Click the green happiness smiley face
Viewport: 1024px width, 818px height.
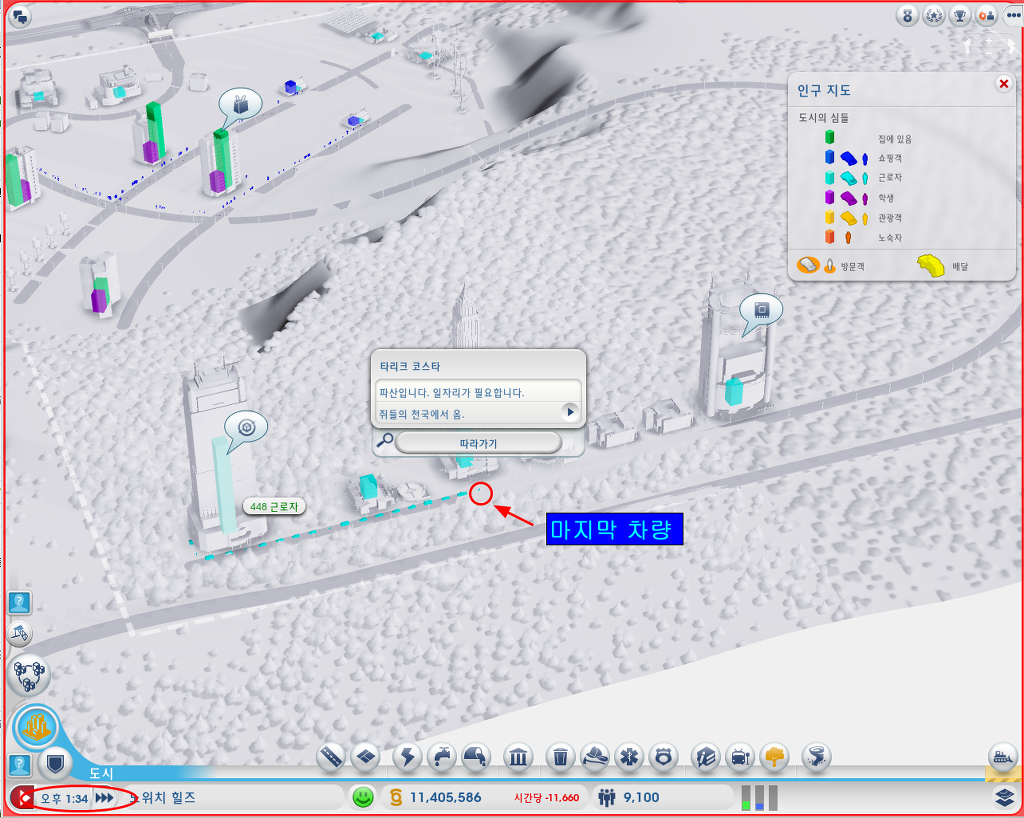pyautogui.click(x=362, y=797)
